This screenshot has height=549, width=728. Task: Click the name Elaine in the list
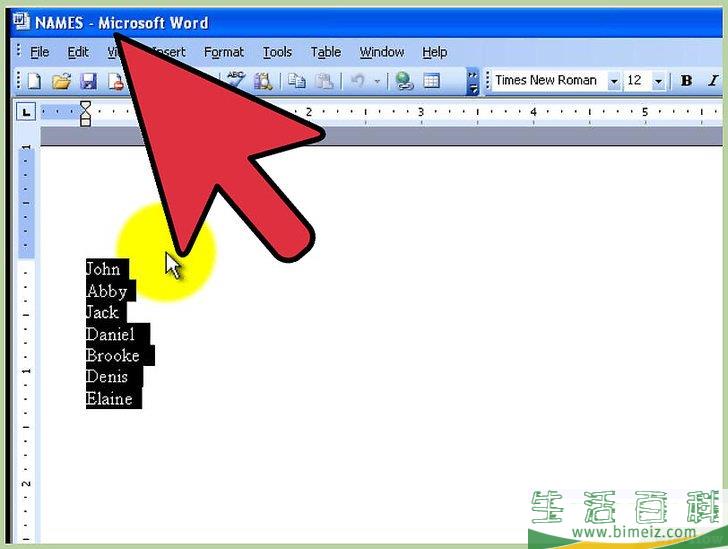pyautogui.click(x=109, y=399)
